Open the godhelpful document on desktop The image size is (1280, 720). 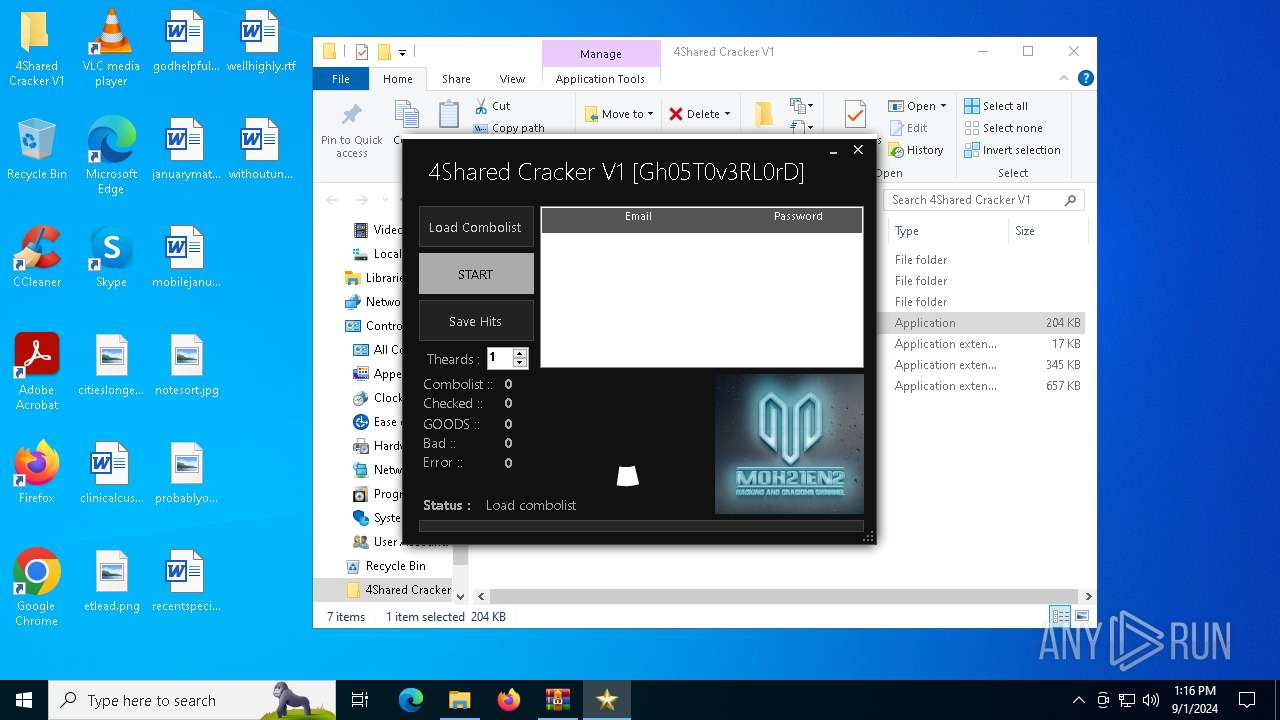tap(185, 42)
